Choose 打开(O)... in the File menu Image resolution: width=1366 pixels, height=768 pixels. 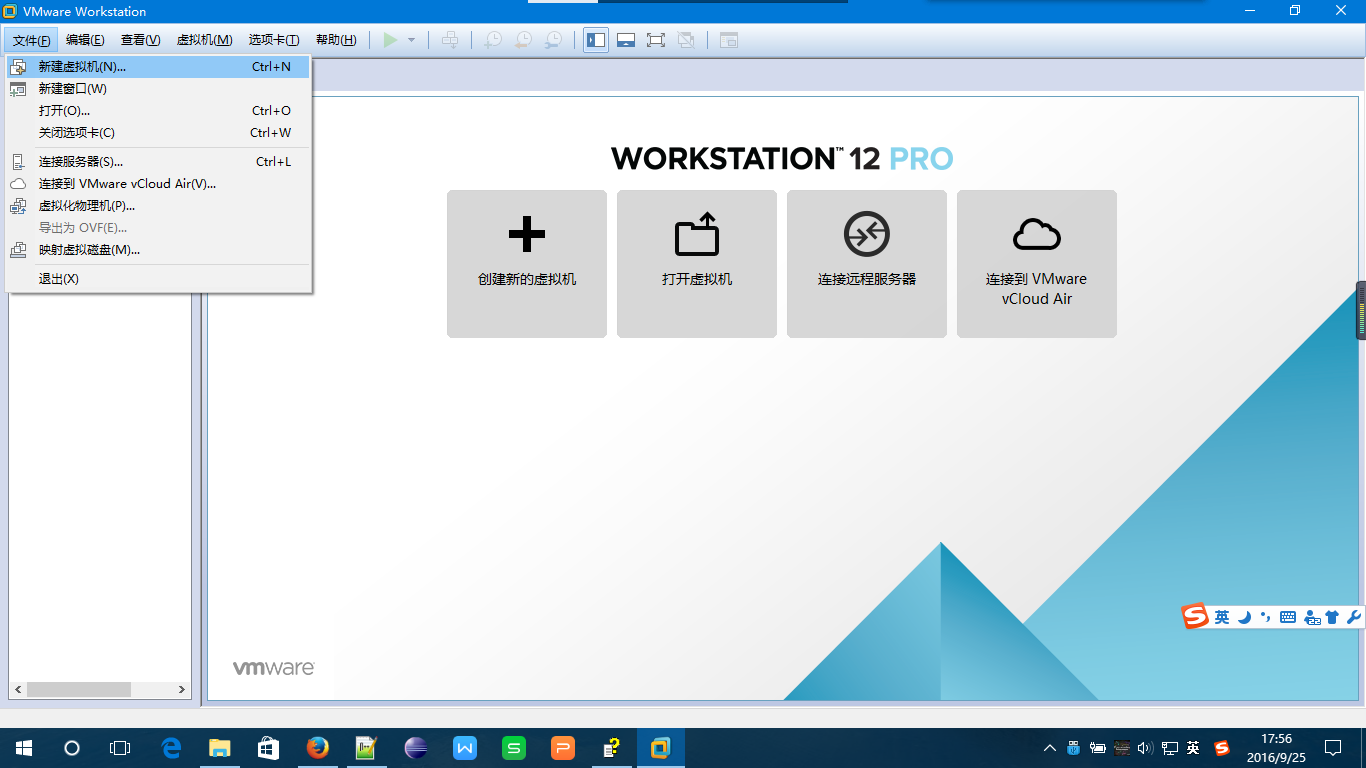(158, 111)
